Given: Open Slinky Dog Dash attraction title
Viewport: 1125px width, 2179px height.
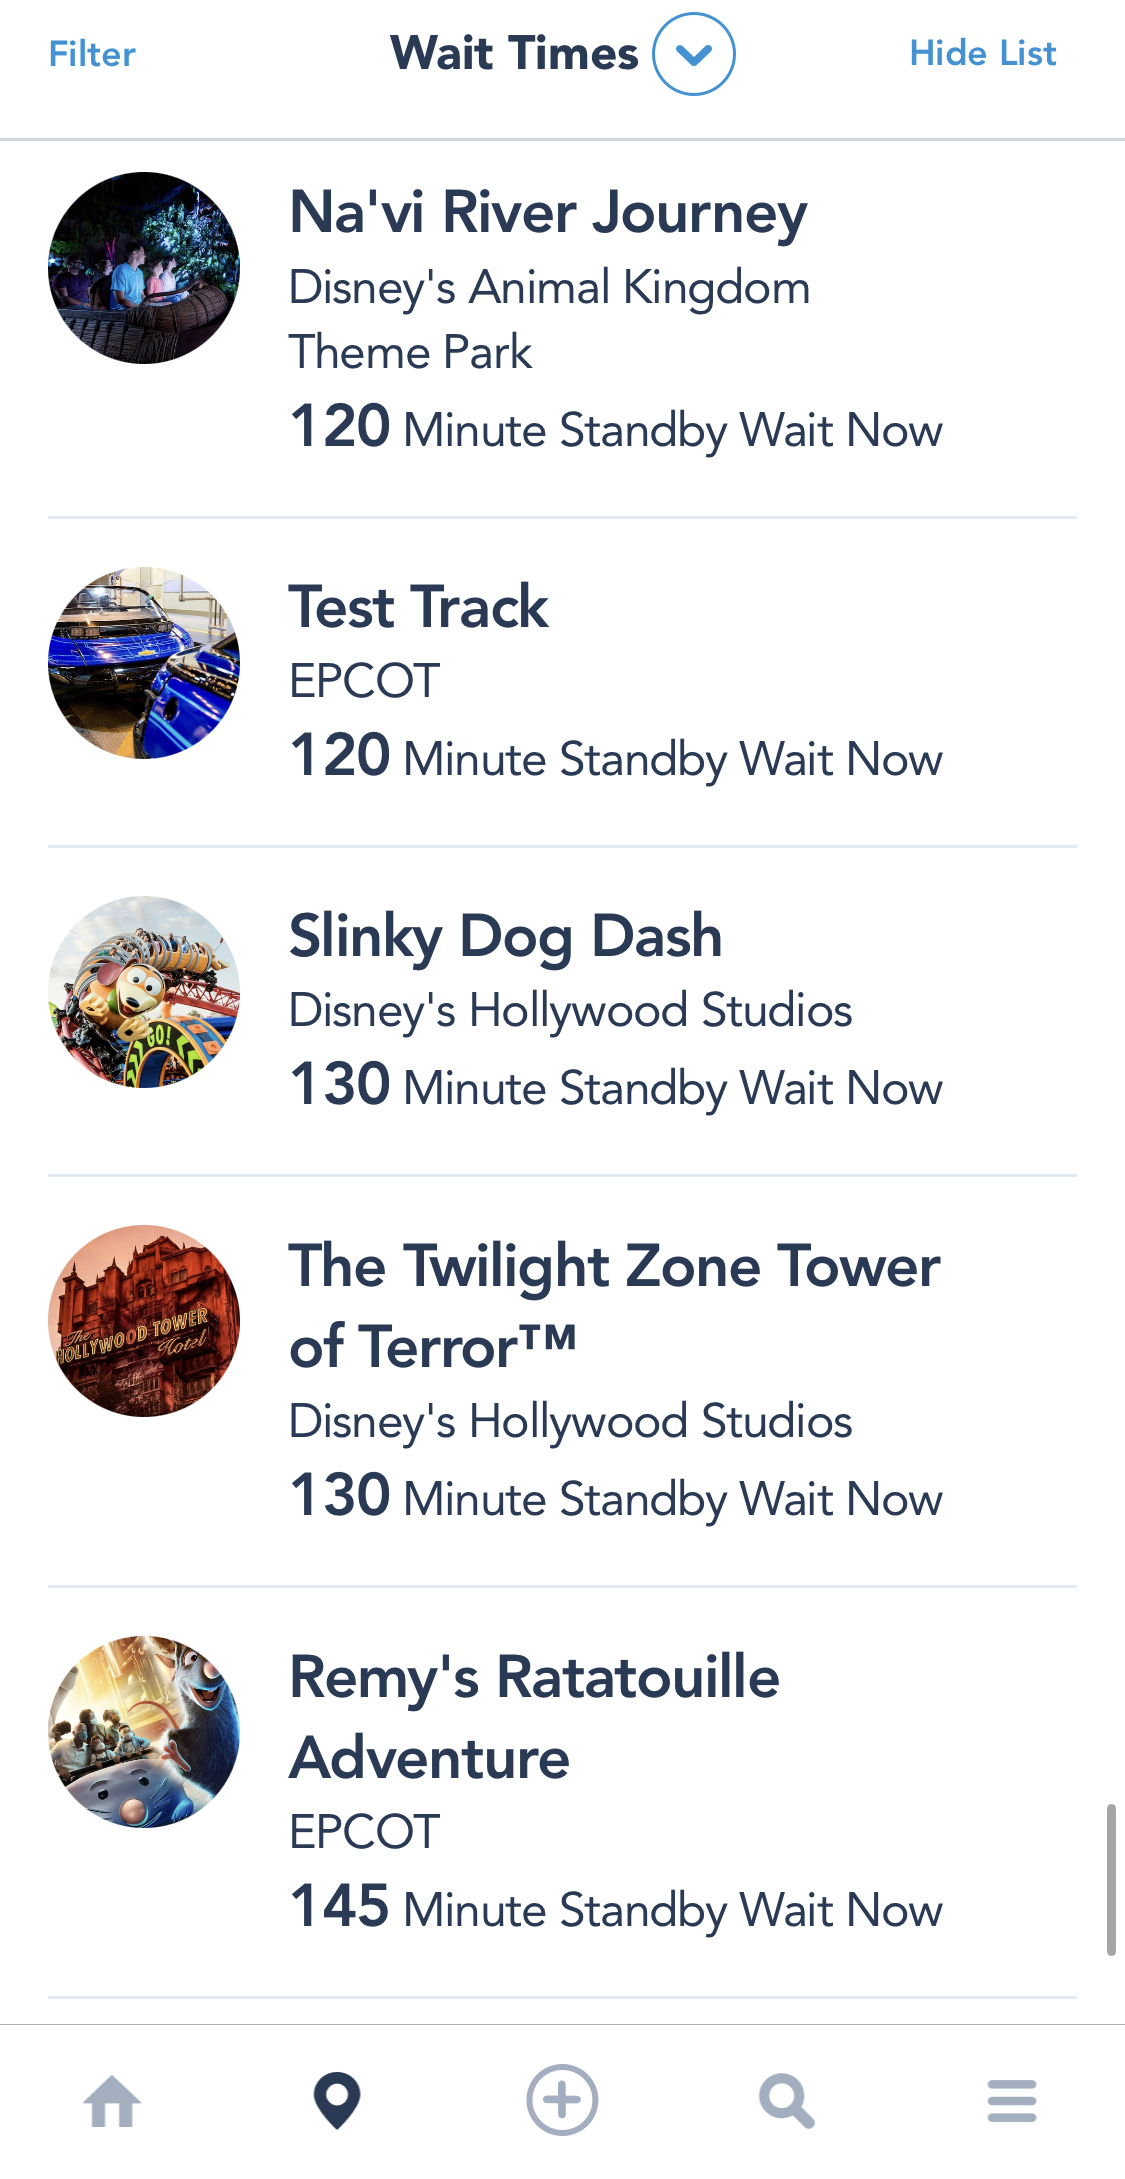Looking at the screenshot, I should [505, 936].
